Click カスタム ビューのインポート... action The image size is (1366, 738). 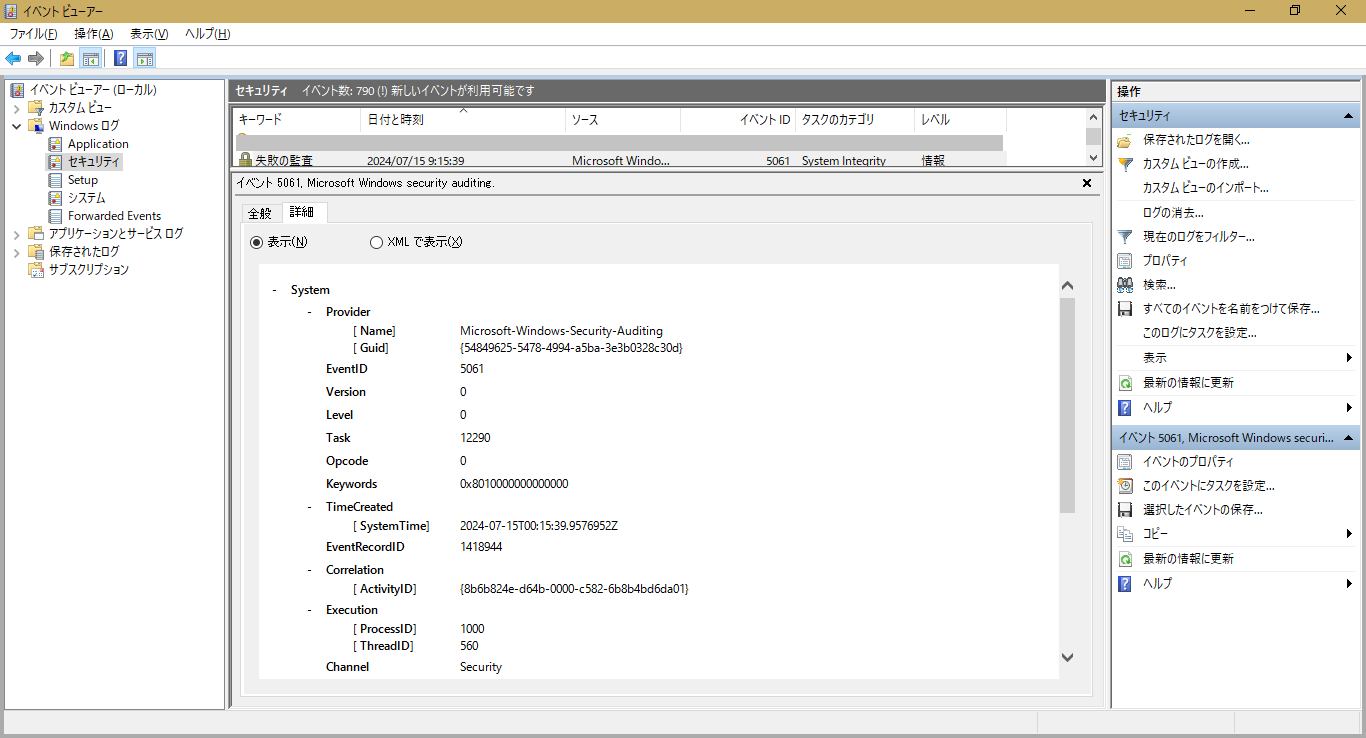1205,188
